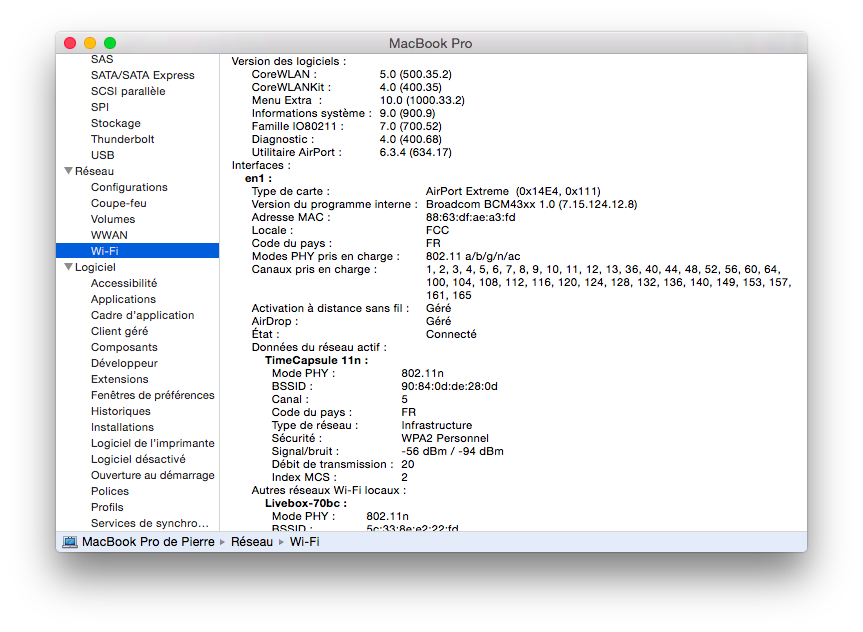Open Volumes under Réseau
This screenshot has width=863, height=632.
113,219
